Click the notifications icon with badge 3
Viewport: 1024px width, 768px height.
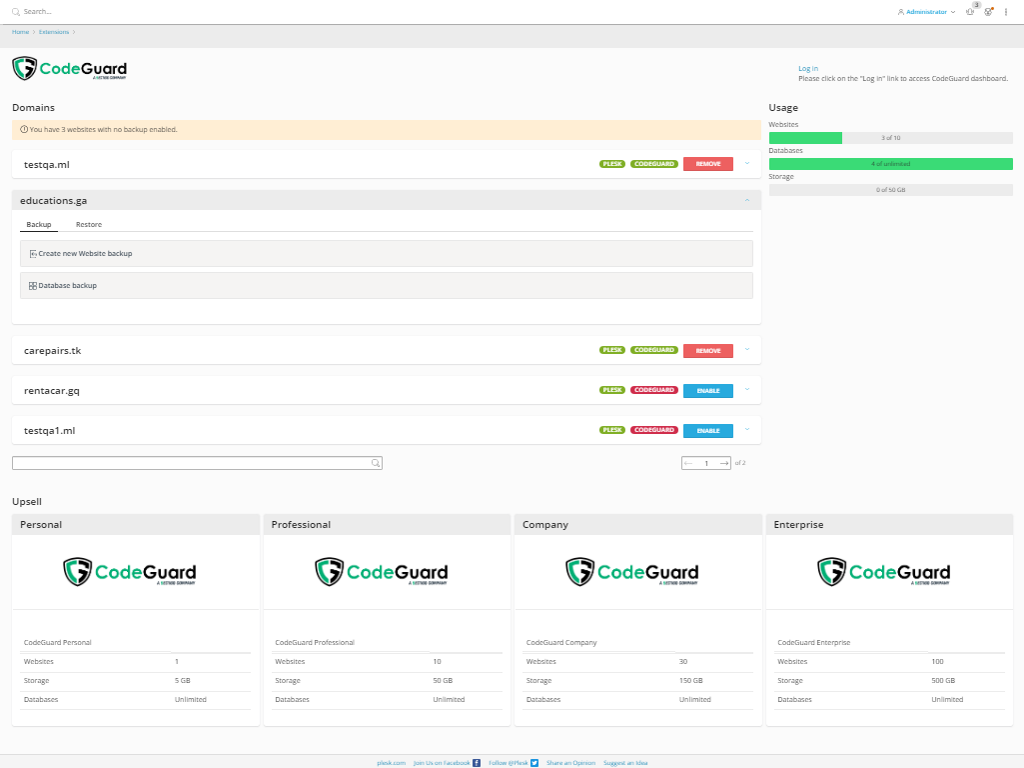click(970, 12)
